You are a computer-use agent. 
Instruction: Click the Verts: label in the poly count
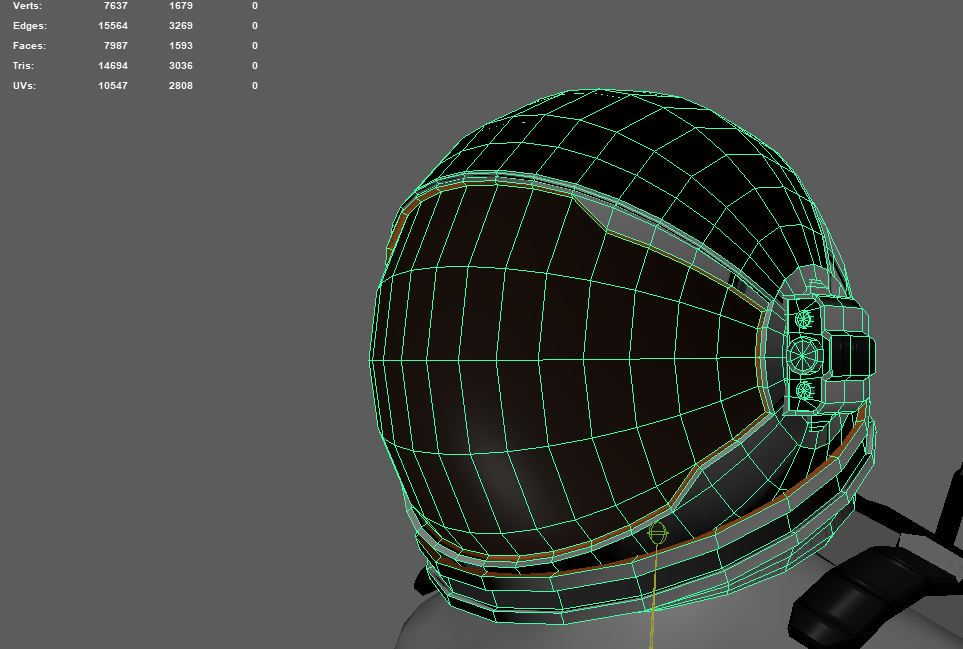[x=27, y=6]
